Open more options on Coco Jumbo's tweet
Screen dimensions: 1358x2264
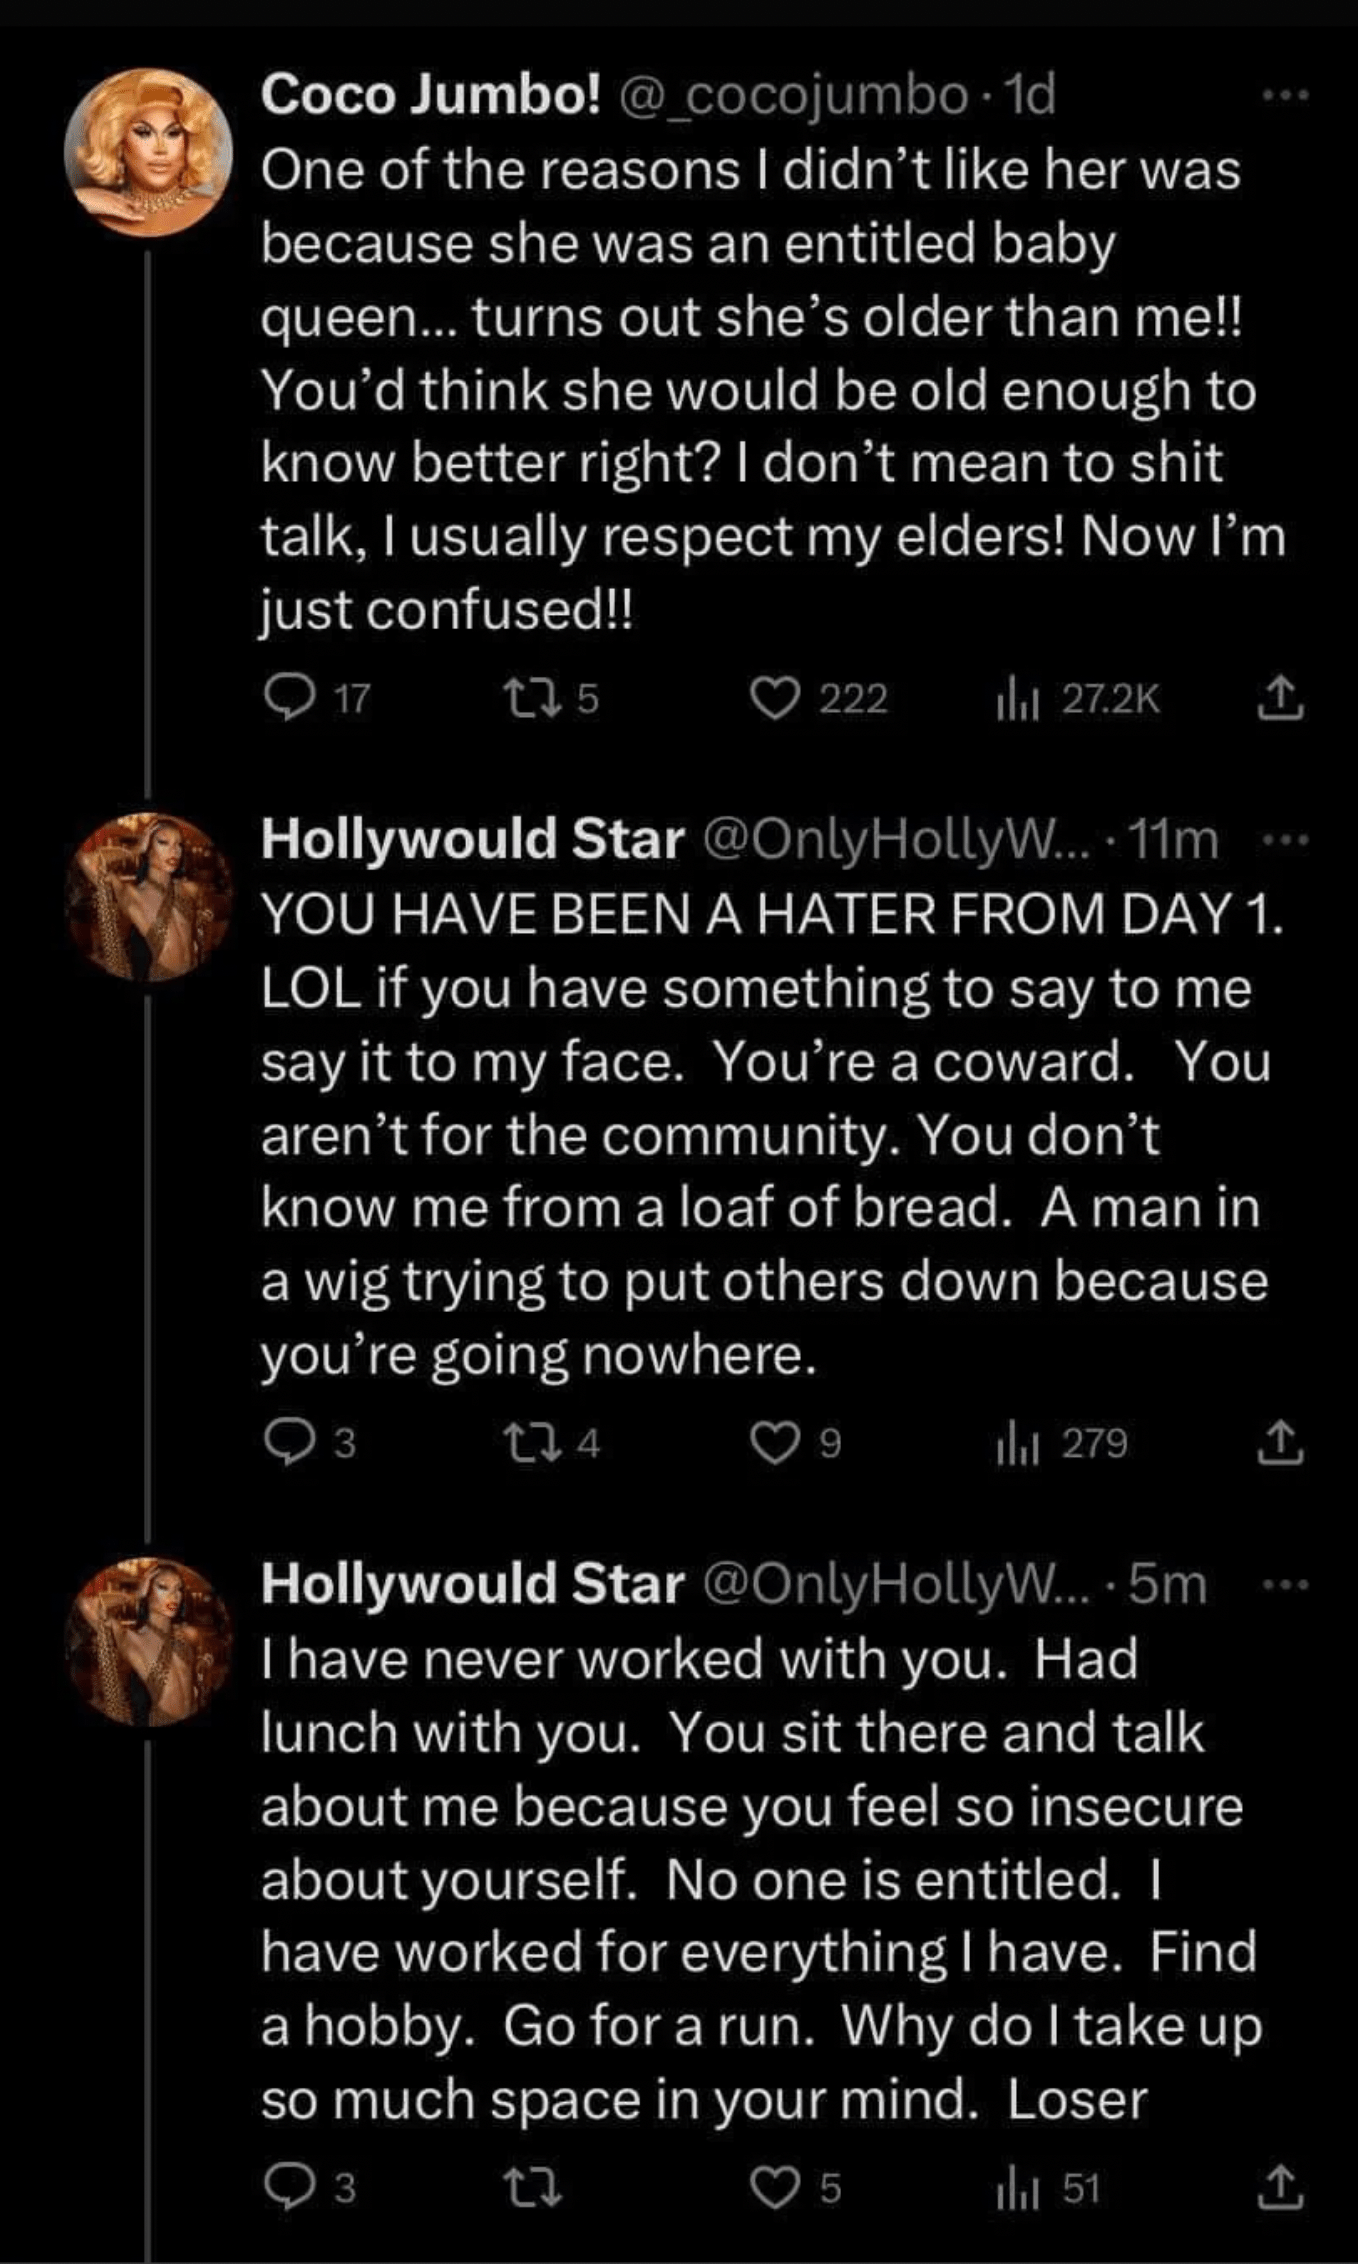[1286, 96]
